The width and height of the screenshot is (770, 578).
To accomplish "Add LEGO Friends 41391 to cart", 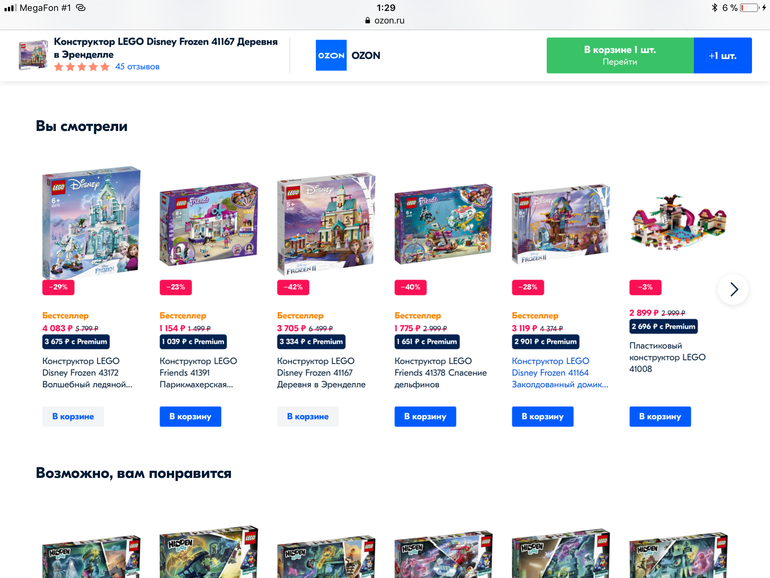I will pyautogui.click(x=190, y=416).
